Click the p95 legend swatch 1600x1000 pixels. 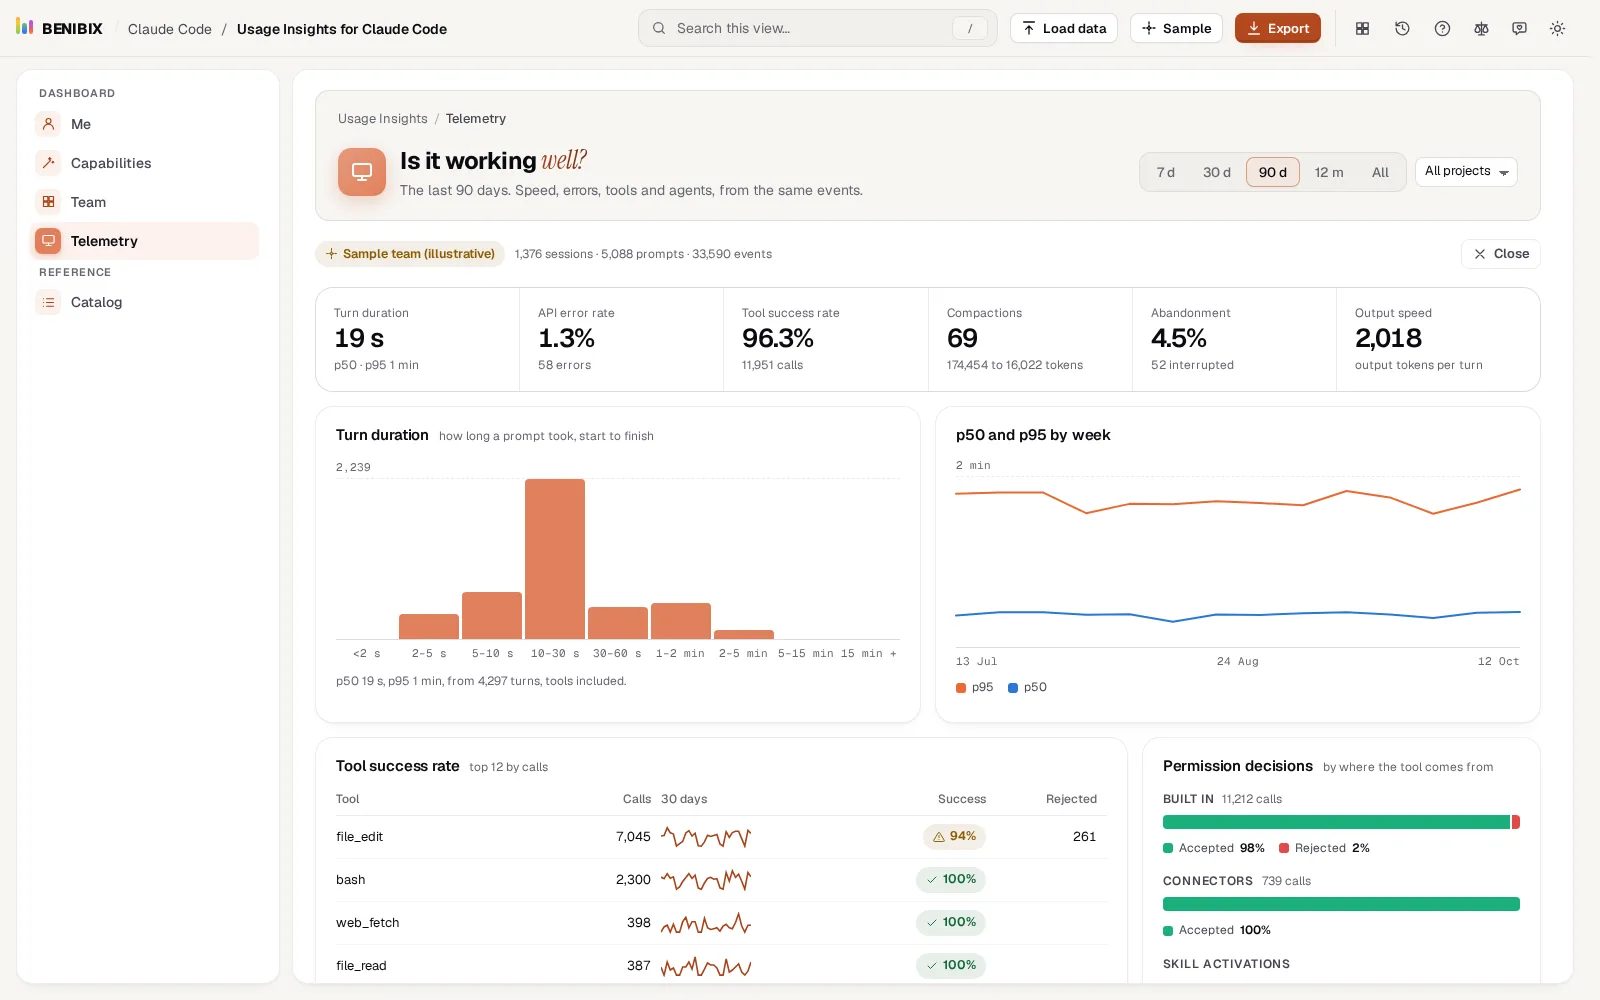[x=961, y=688]
